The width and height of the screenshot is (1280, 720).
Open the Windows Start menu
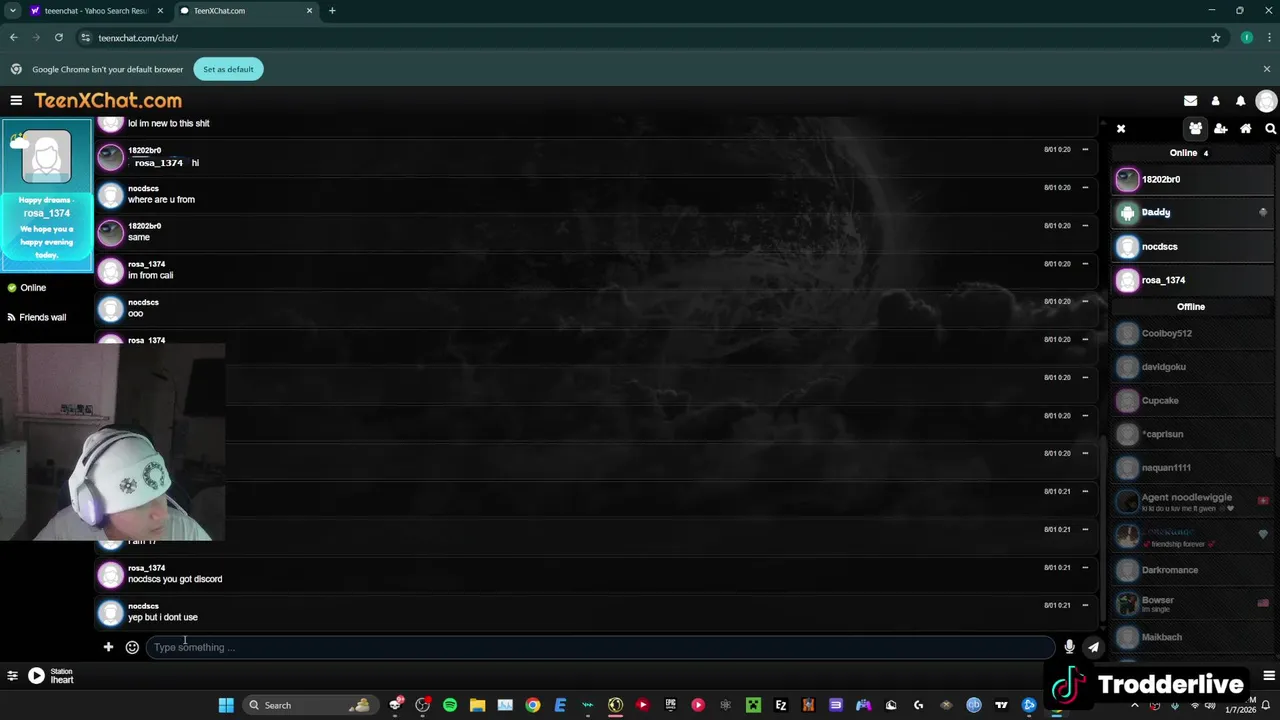coord(226,705)
